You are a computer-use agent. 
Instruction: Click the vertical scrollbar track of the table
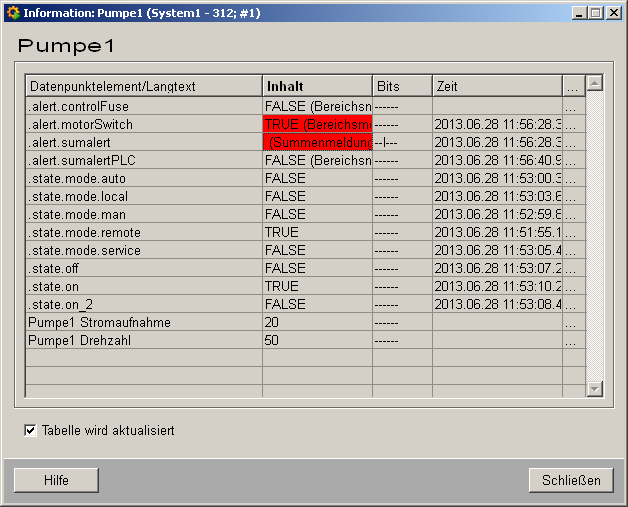pyautogui.click(x=595, y=236)
